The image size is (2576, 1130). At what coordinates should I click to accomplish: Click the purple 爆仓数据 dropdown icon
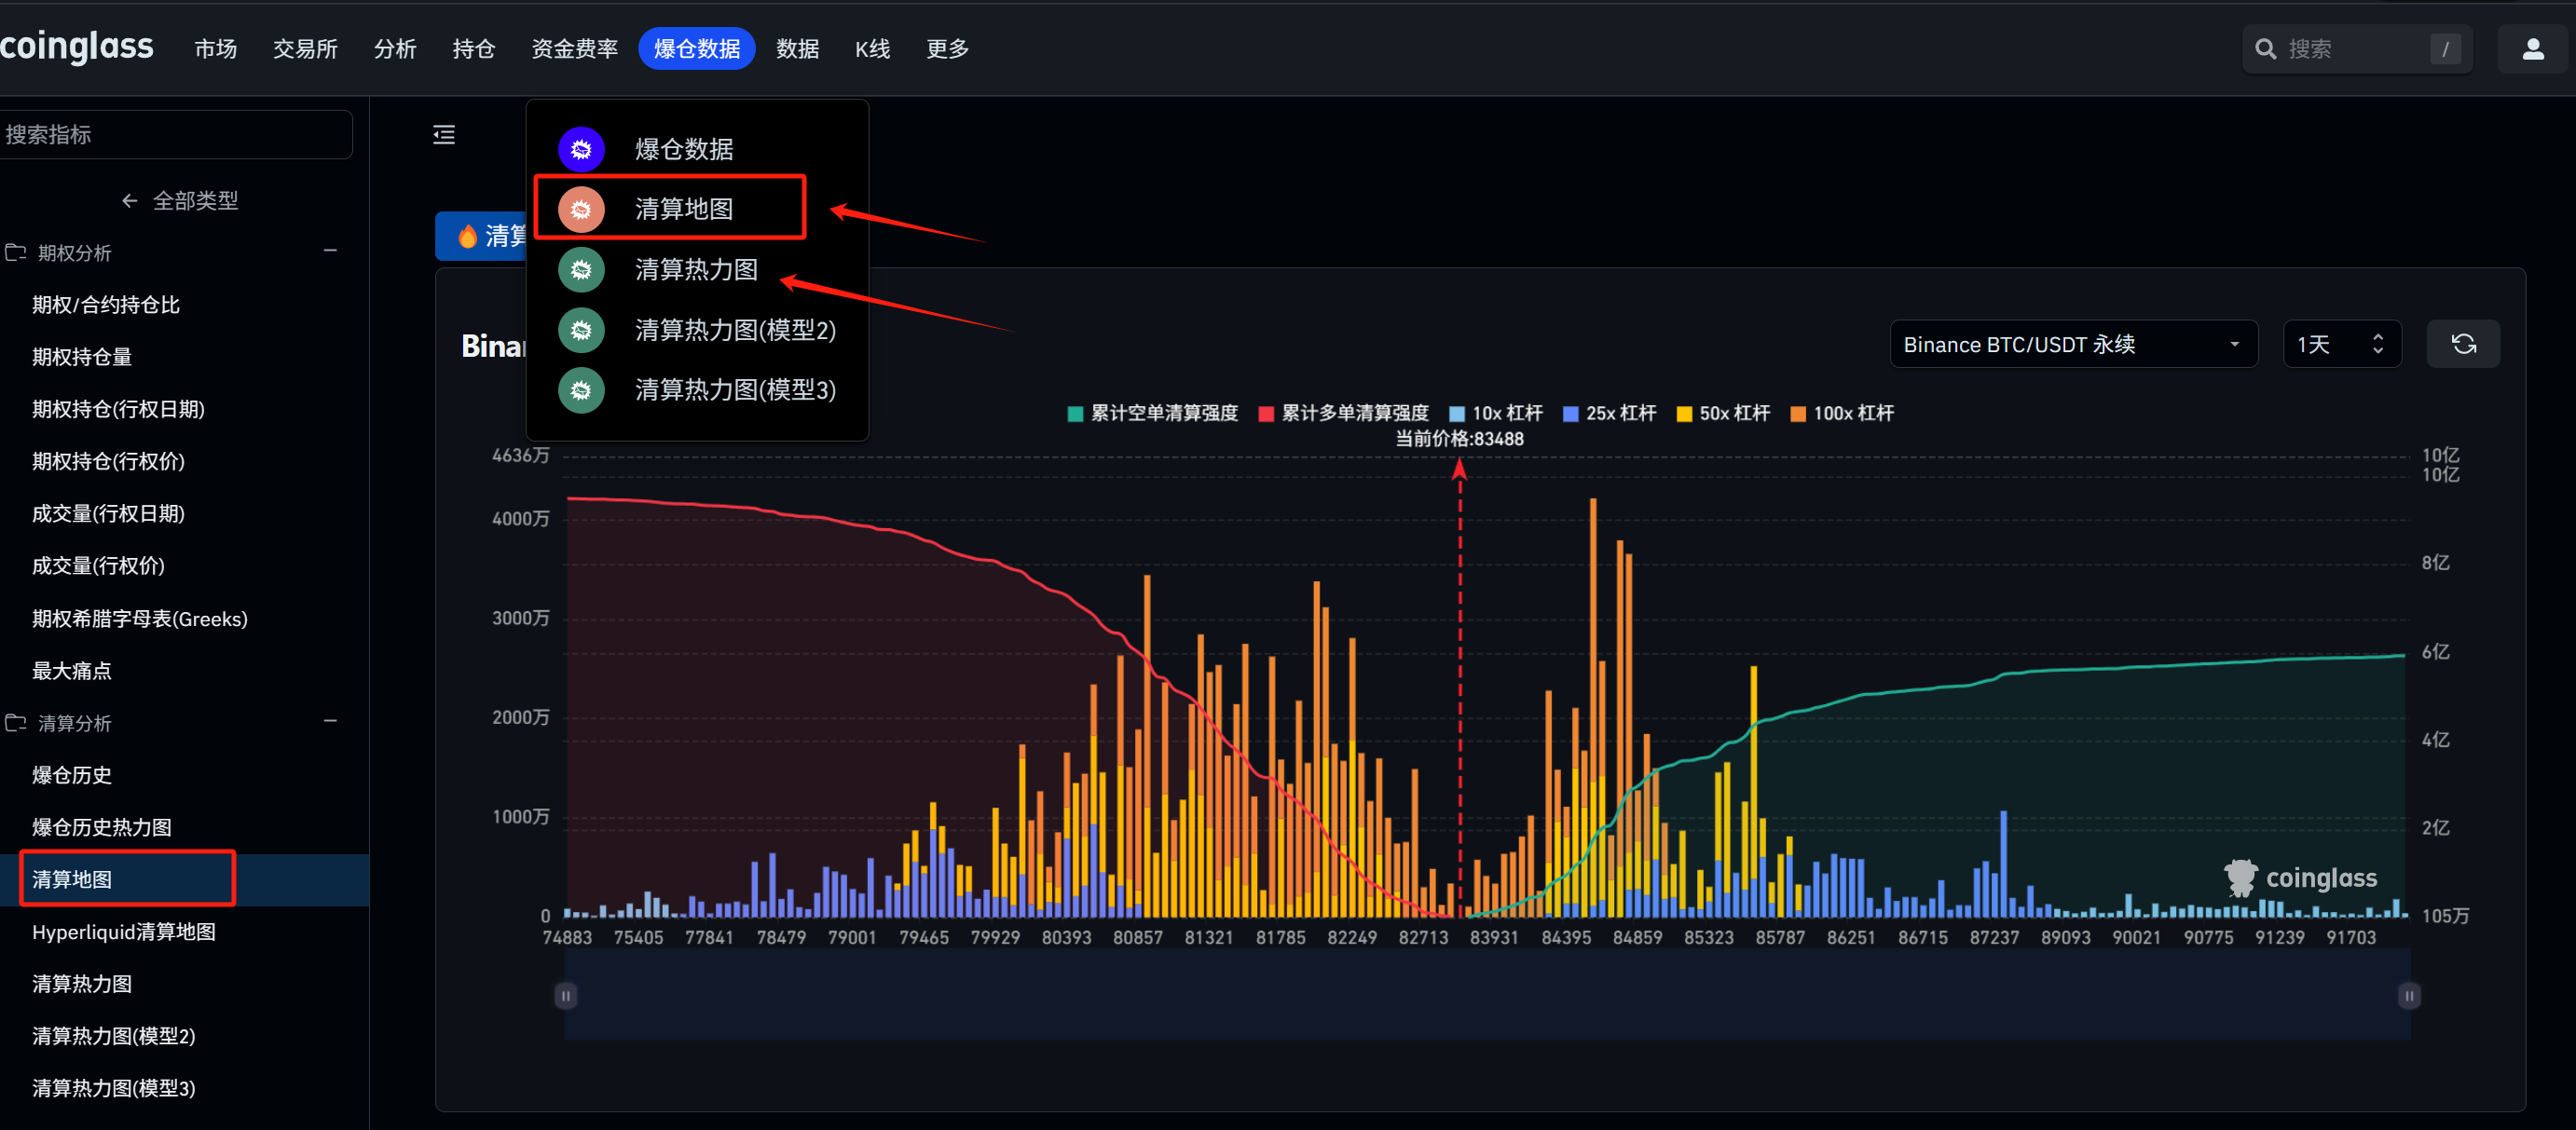581,149
